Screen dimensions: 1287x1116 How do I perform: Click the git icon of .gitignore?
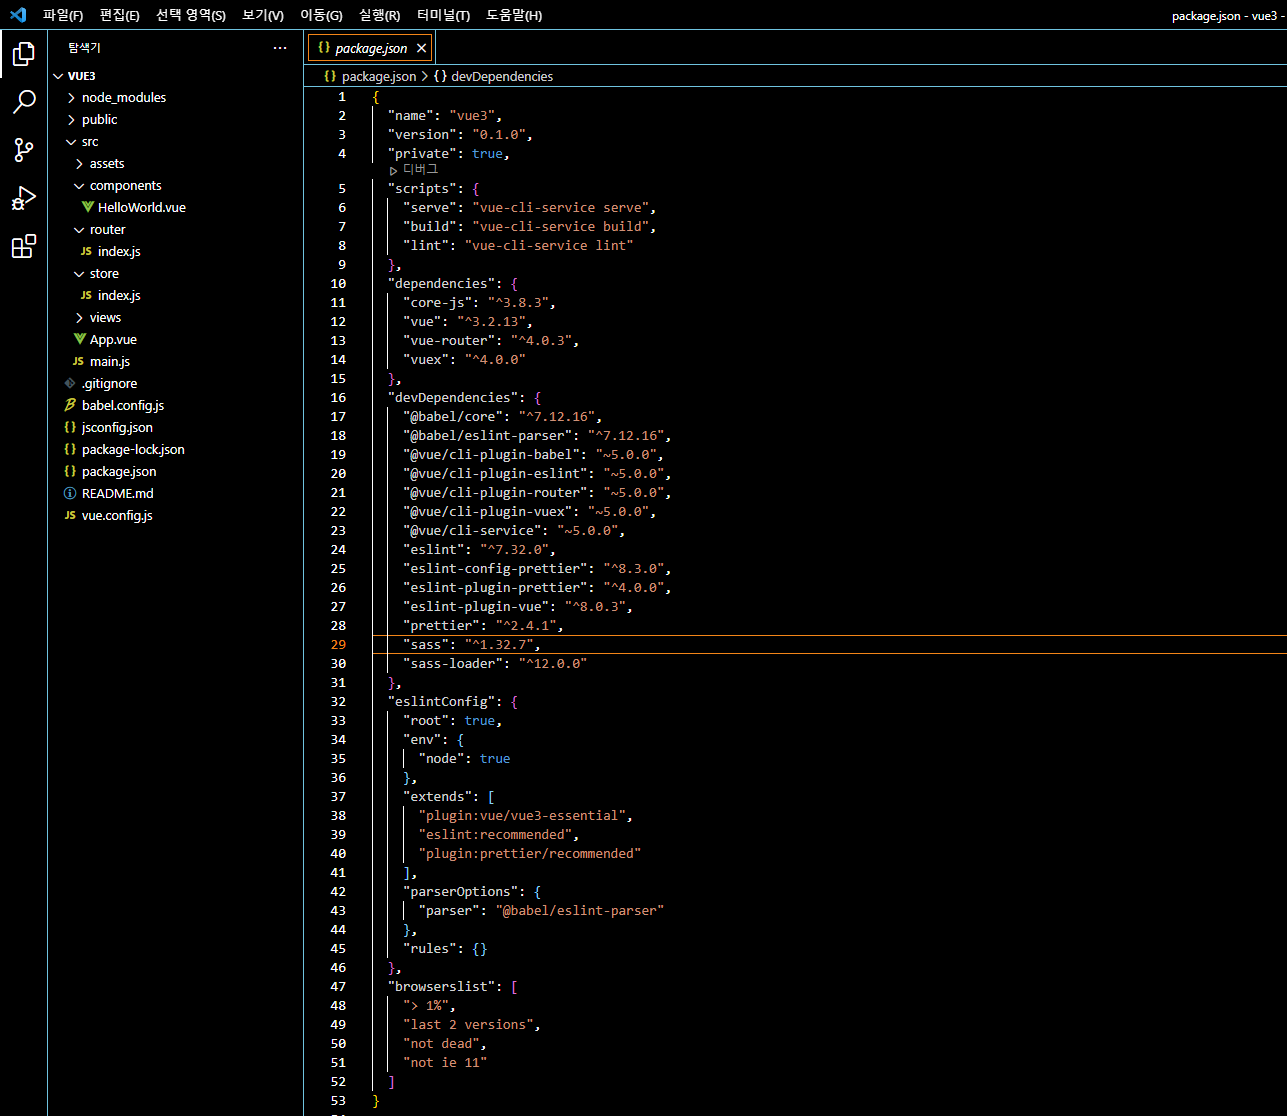point(70,383)
